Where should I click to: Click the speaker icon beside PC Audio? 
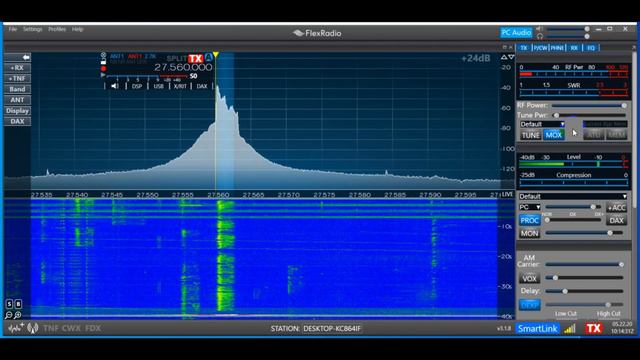(540, 29)
